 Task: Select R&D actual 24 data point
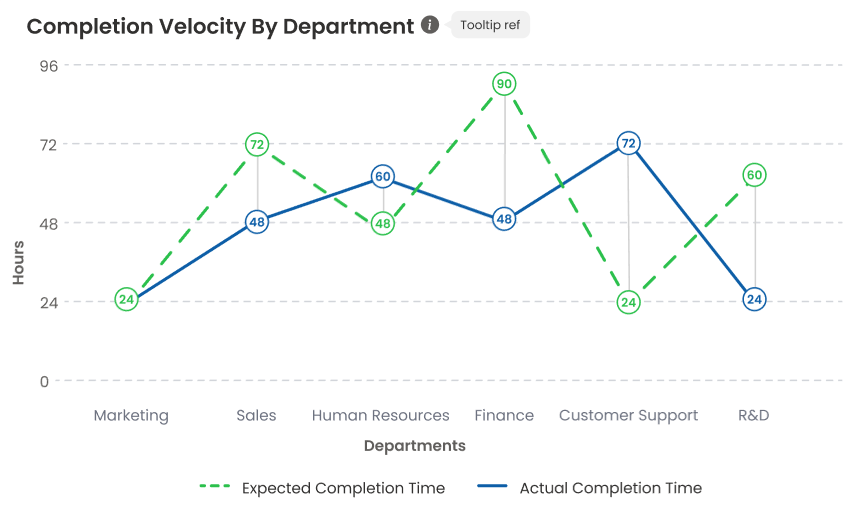tap(755, 299)
